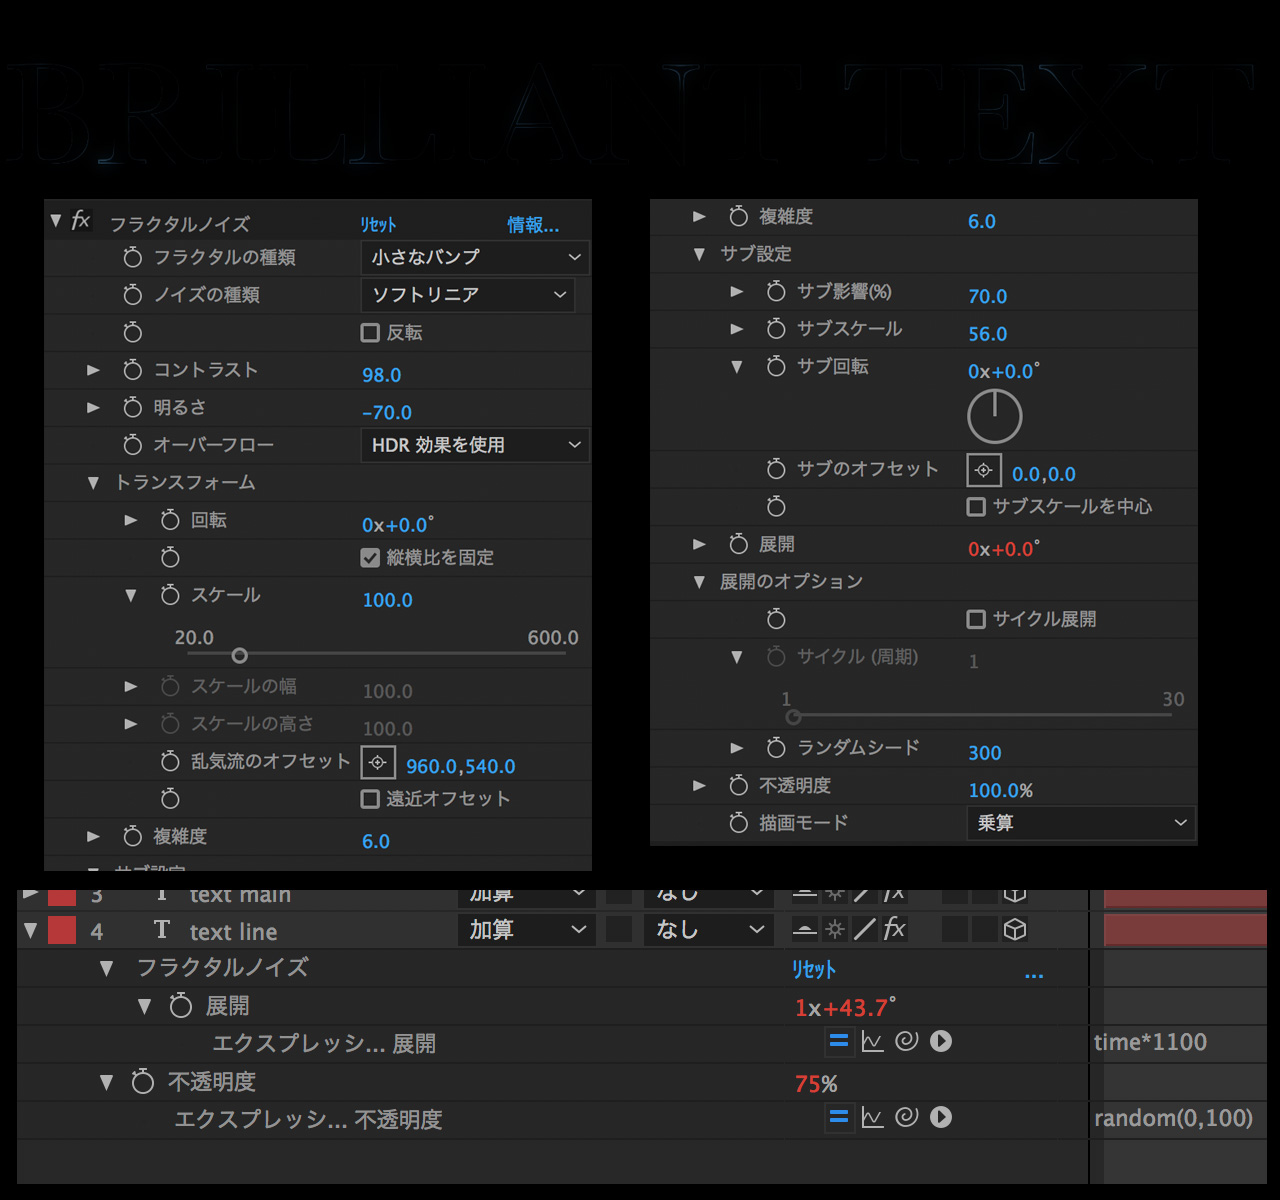Viewport: 1280px width, 1200px height.
Task: Enable the サイクル展開 checkbox
Action: click(x=976, y=620)
